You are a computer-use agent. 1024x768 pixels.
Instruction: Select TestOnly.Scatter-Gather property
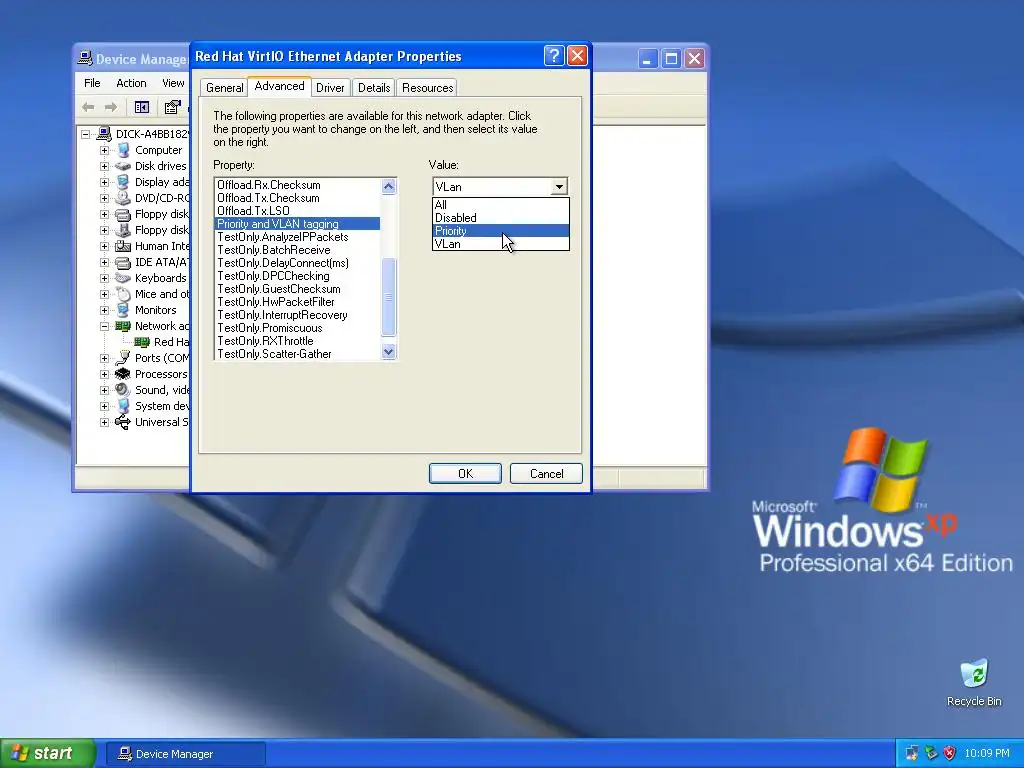297,354
